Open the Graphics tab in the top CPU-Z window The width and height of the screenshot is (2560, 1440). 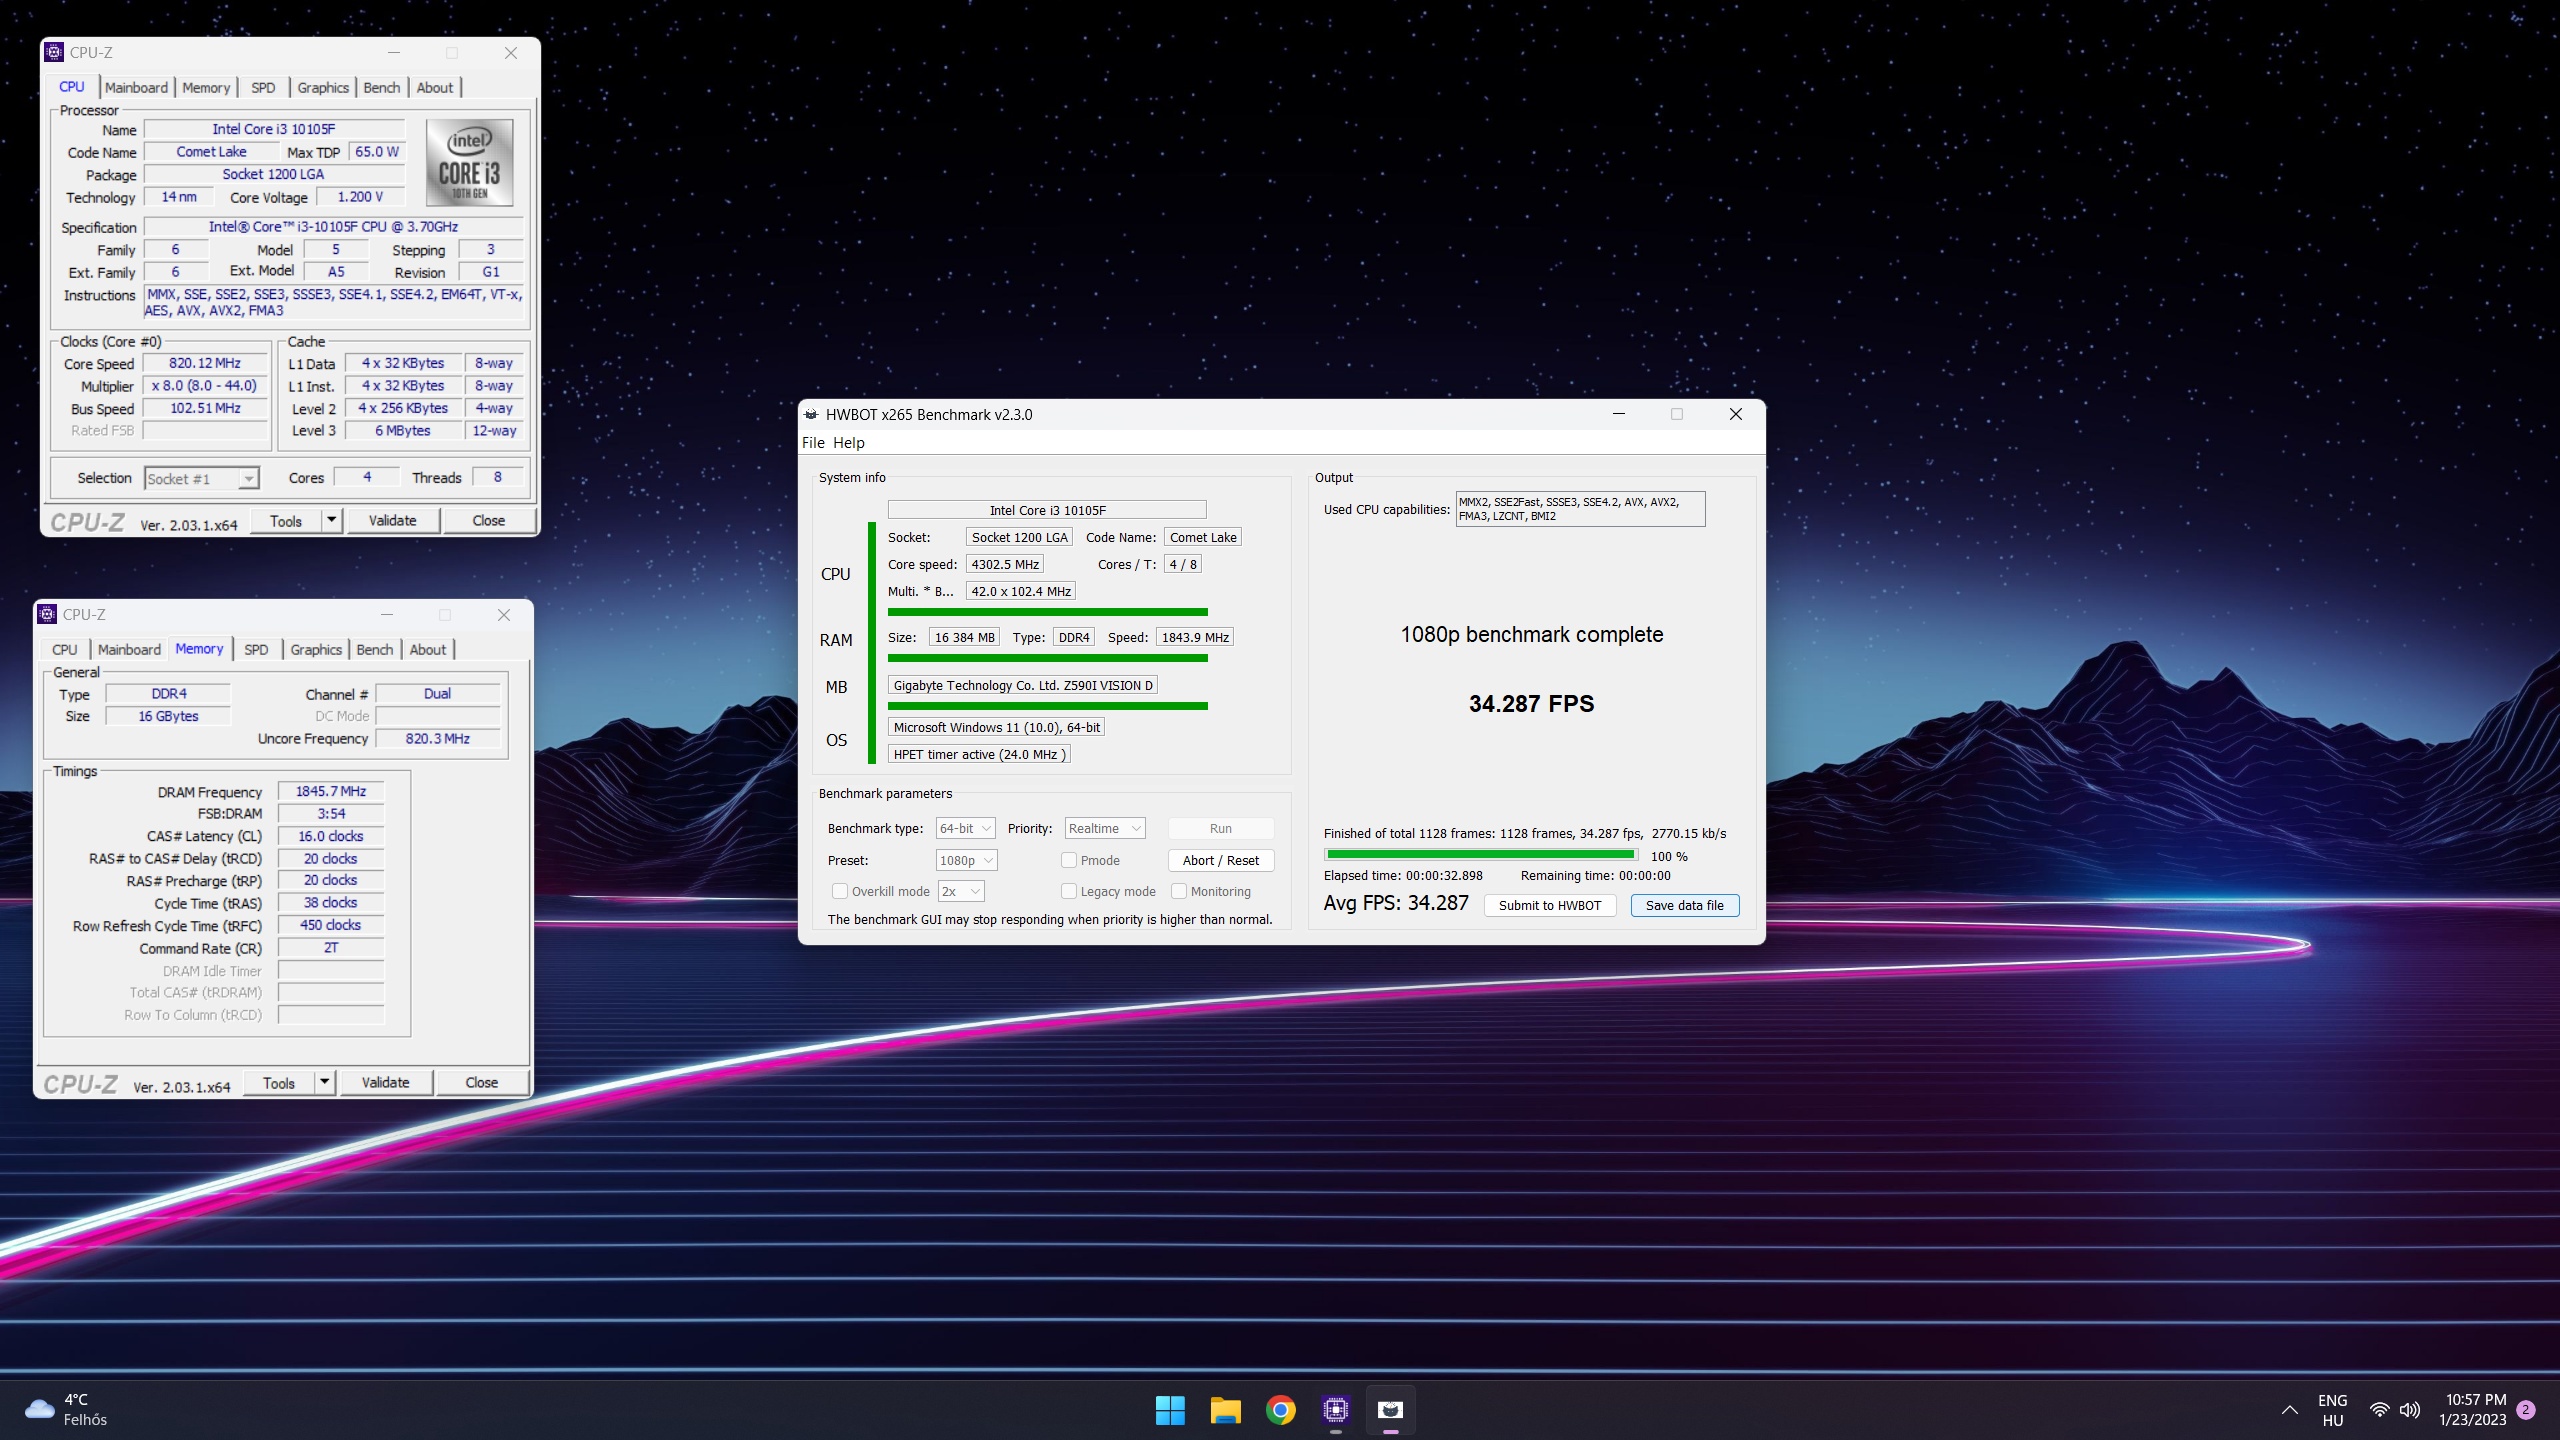(x=323, y=88)
